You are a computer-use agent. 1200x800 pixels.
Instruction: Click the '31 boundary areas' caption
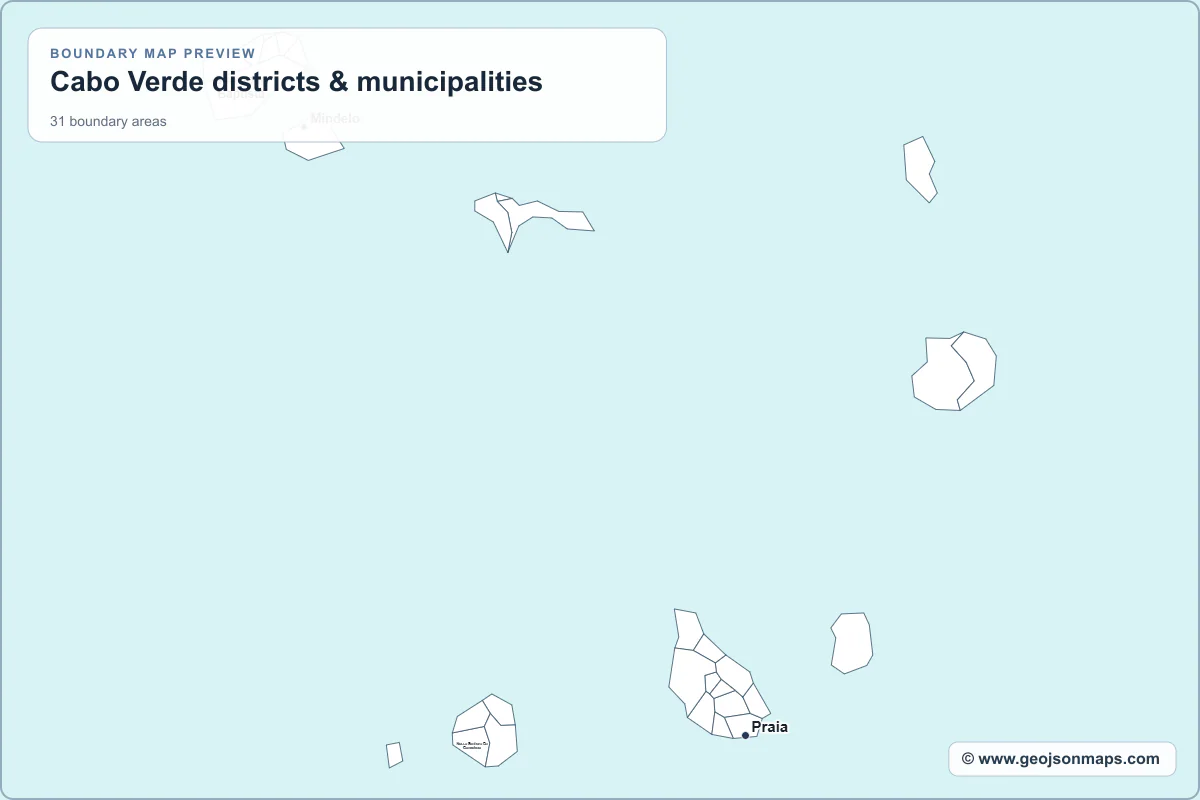108,121
